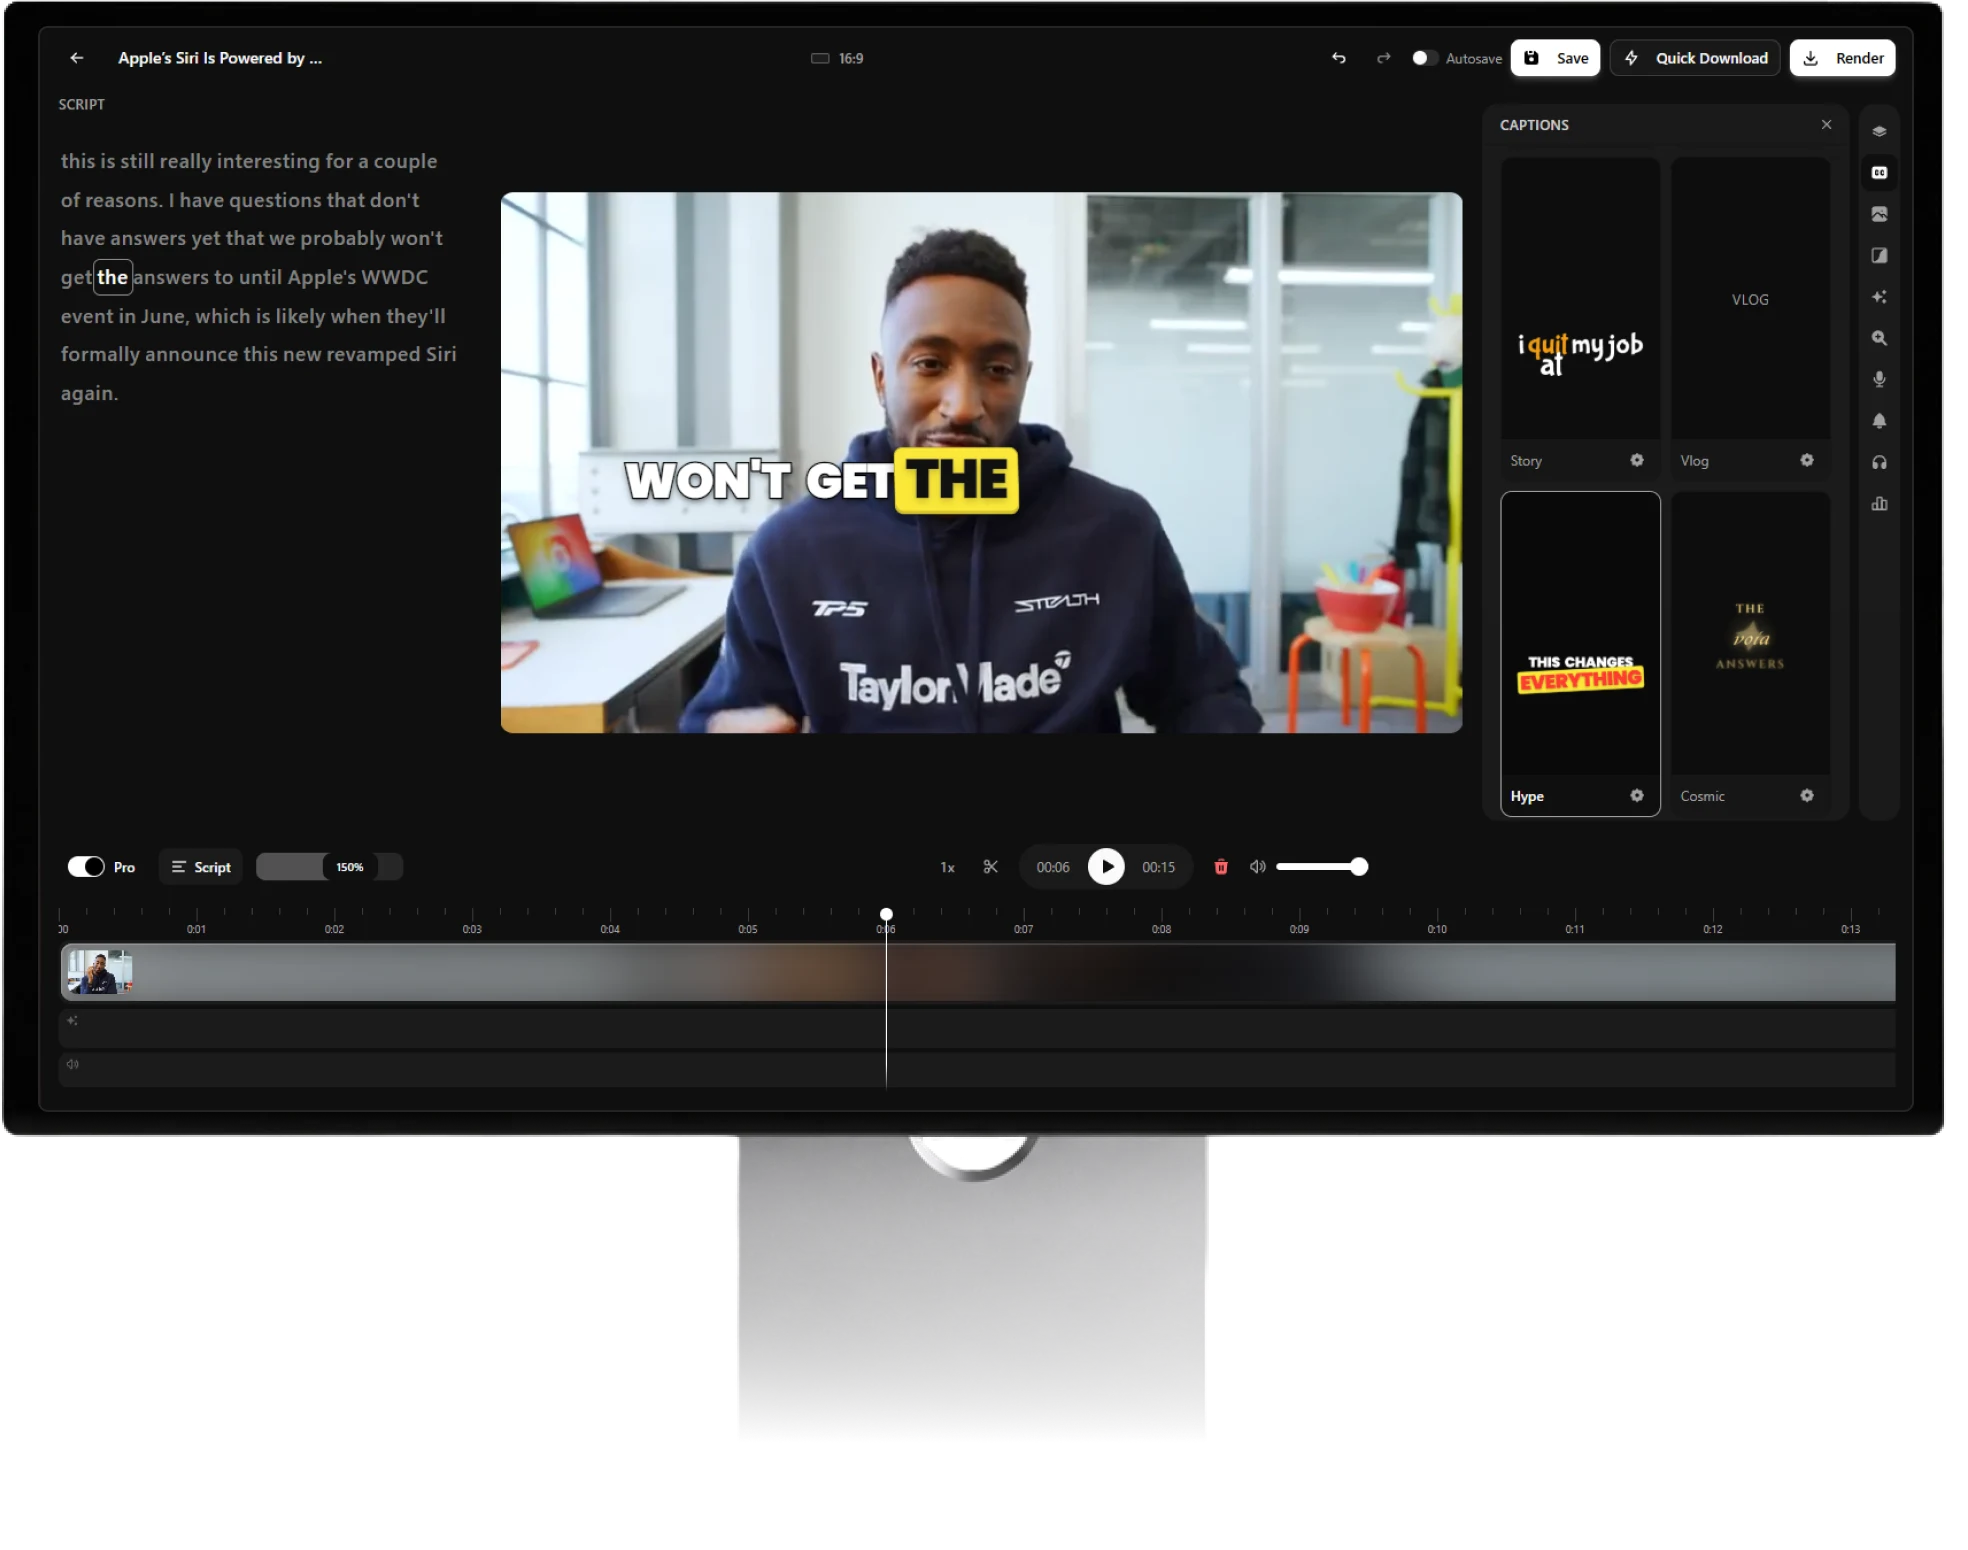Click the highlighted word "the" in script
The image size is (1968, 1550).
point(113,277)
